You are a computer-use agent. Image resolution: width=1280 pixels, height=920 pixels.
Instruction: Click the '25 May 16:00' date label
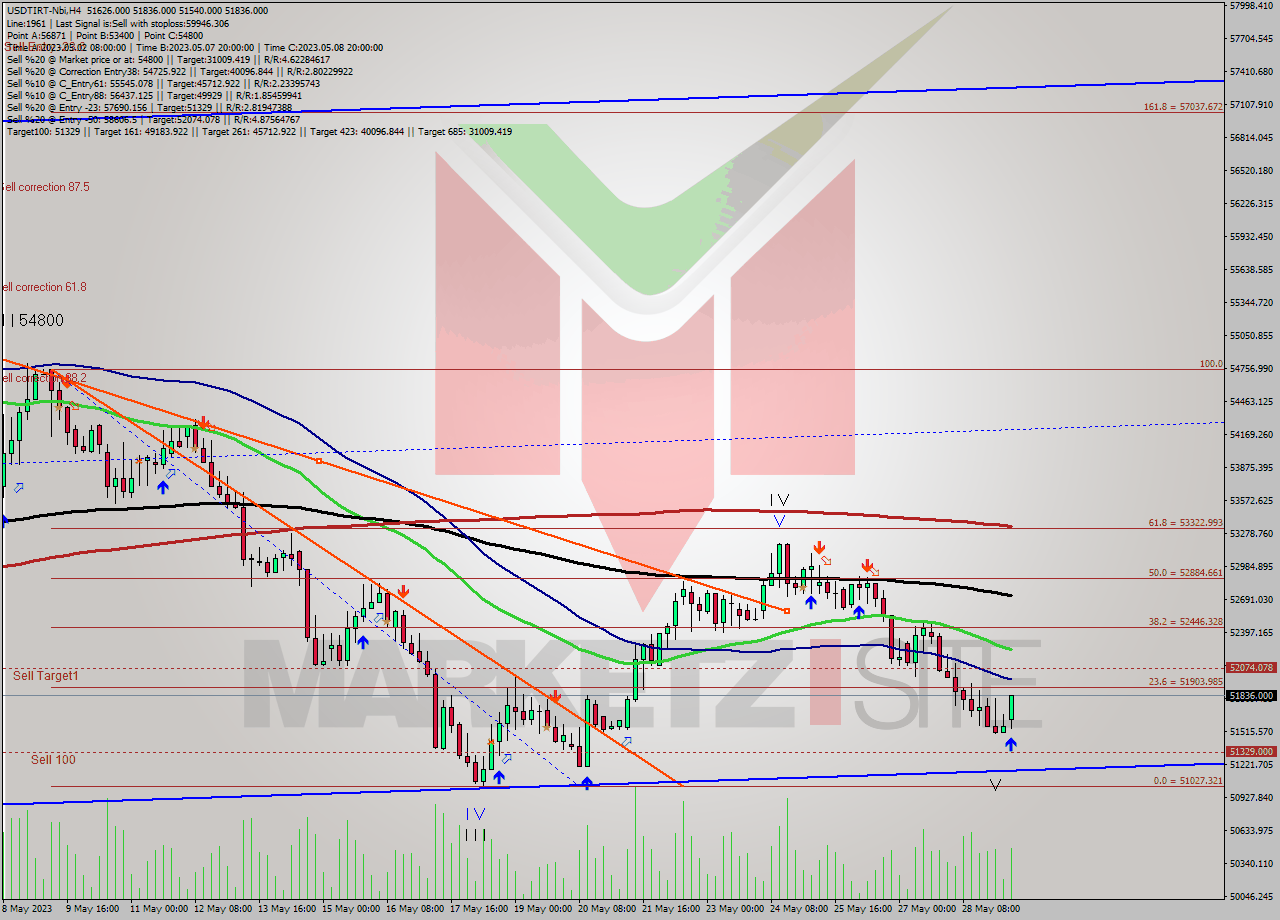[x=863, y=909]
